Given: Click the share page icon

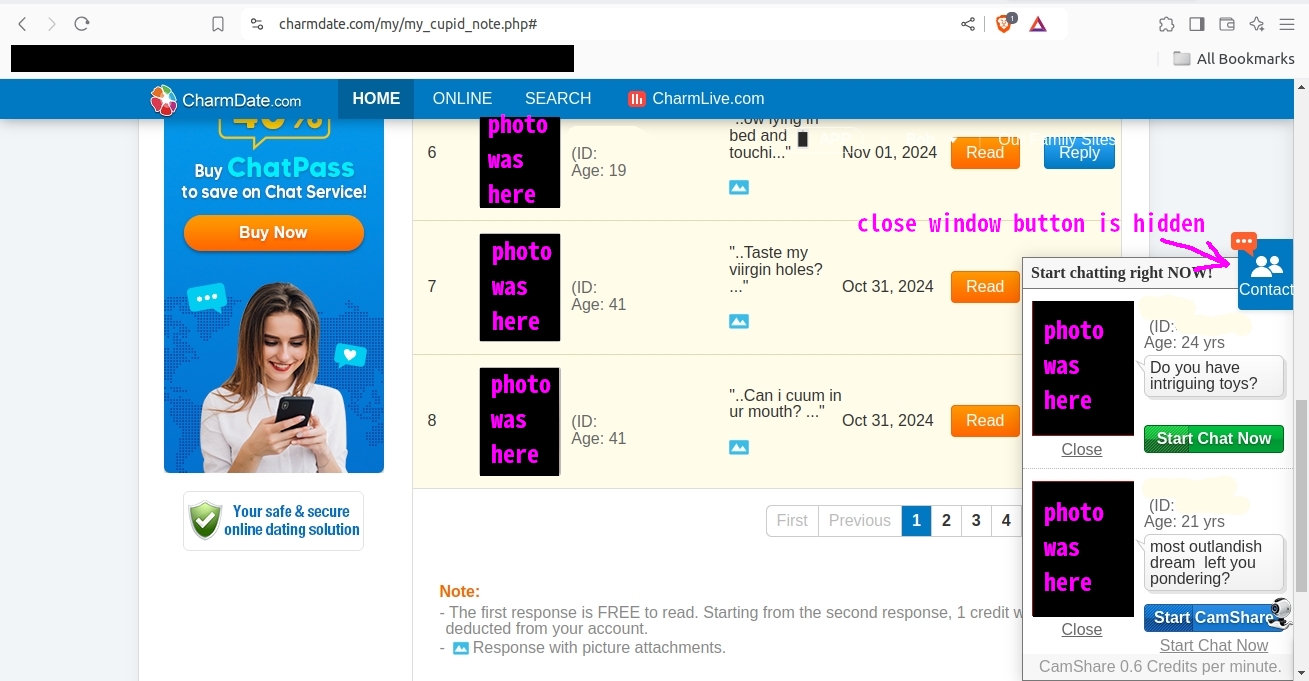Looking at the screenshot, I should tap(967, 23).
